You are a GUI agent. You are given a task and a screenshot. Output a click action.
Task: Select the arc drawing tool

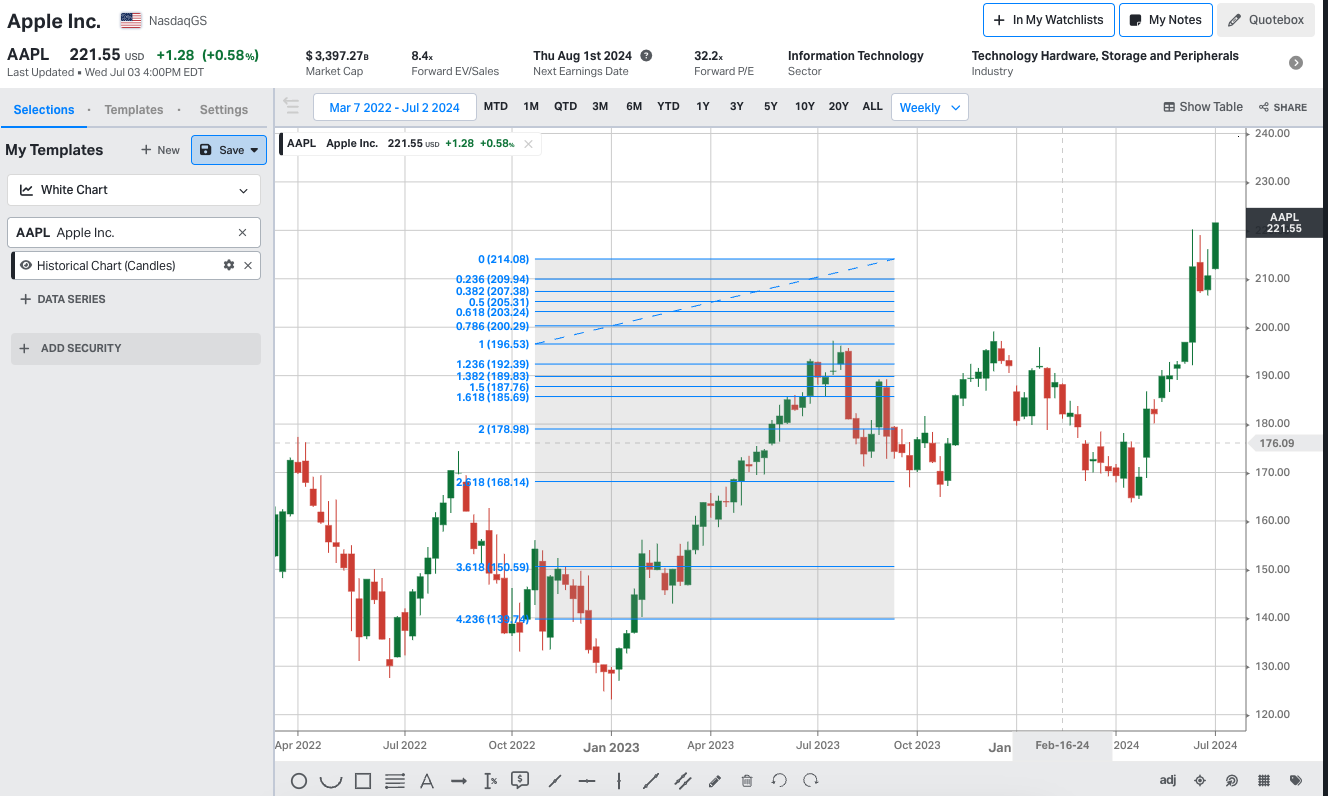click(x=330, y=781)
